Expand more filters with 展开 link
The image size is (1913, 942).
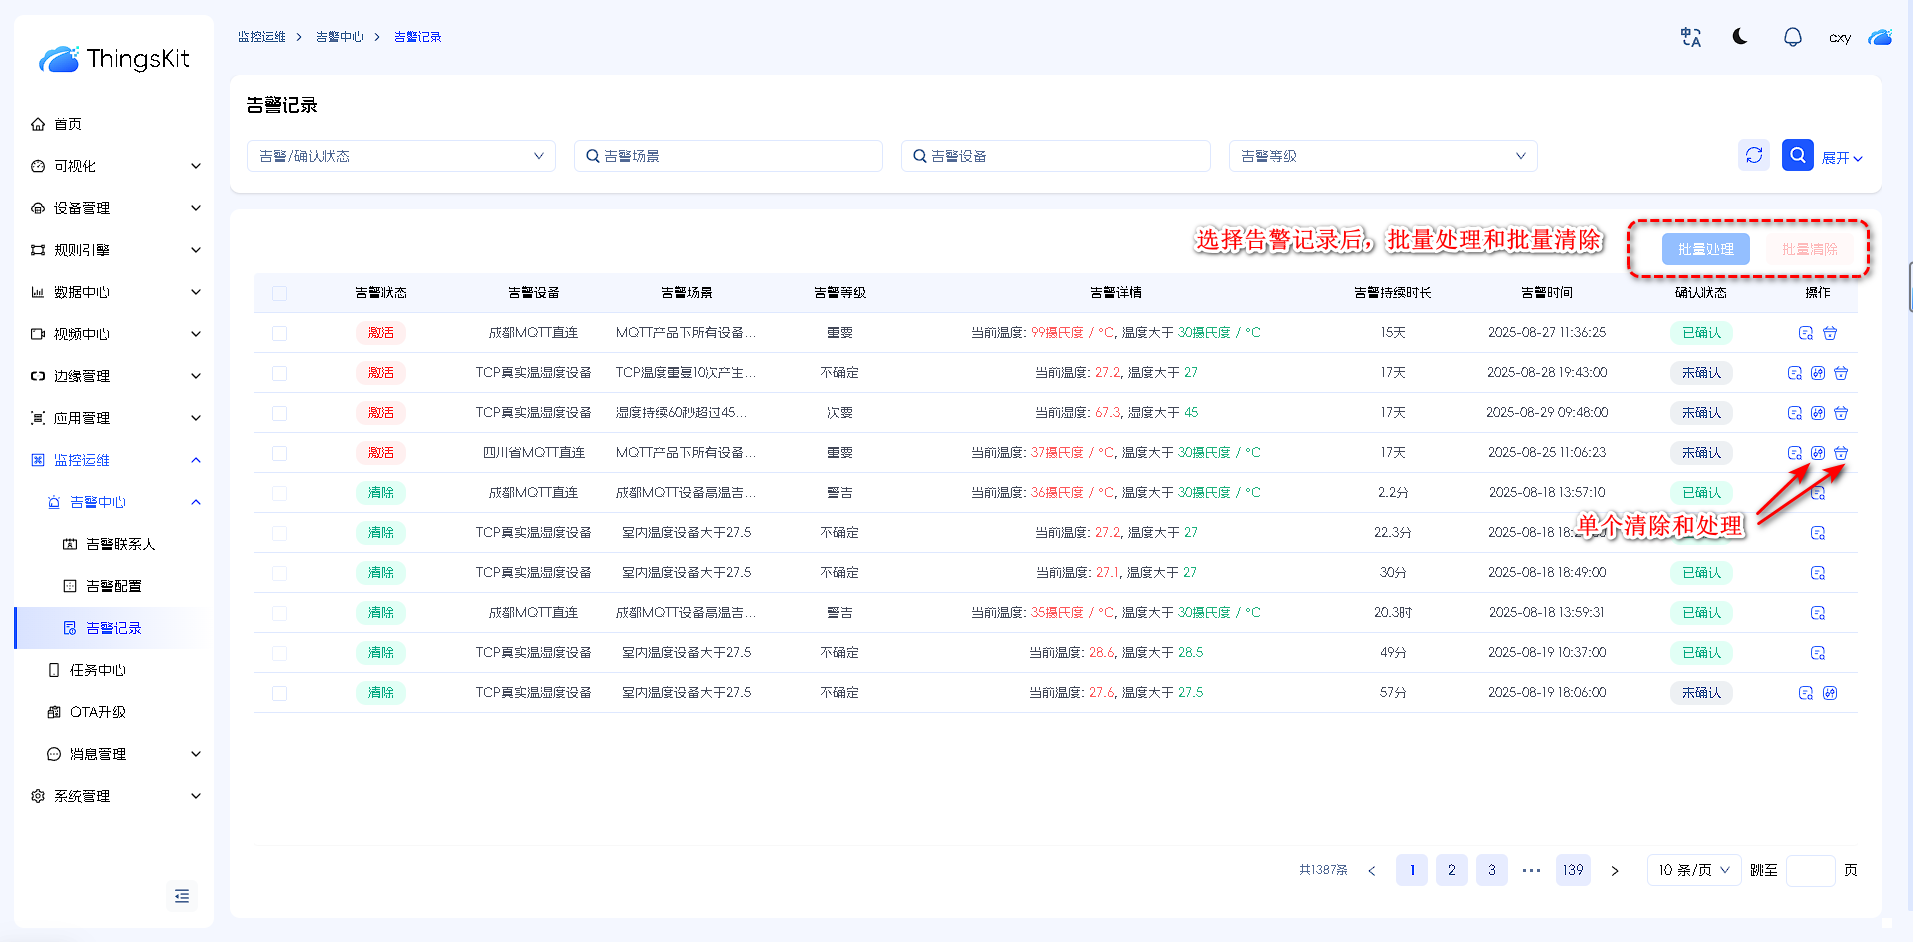click(1841, 158)
